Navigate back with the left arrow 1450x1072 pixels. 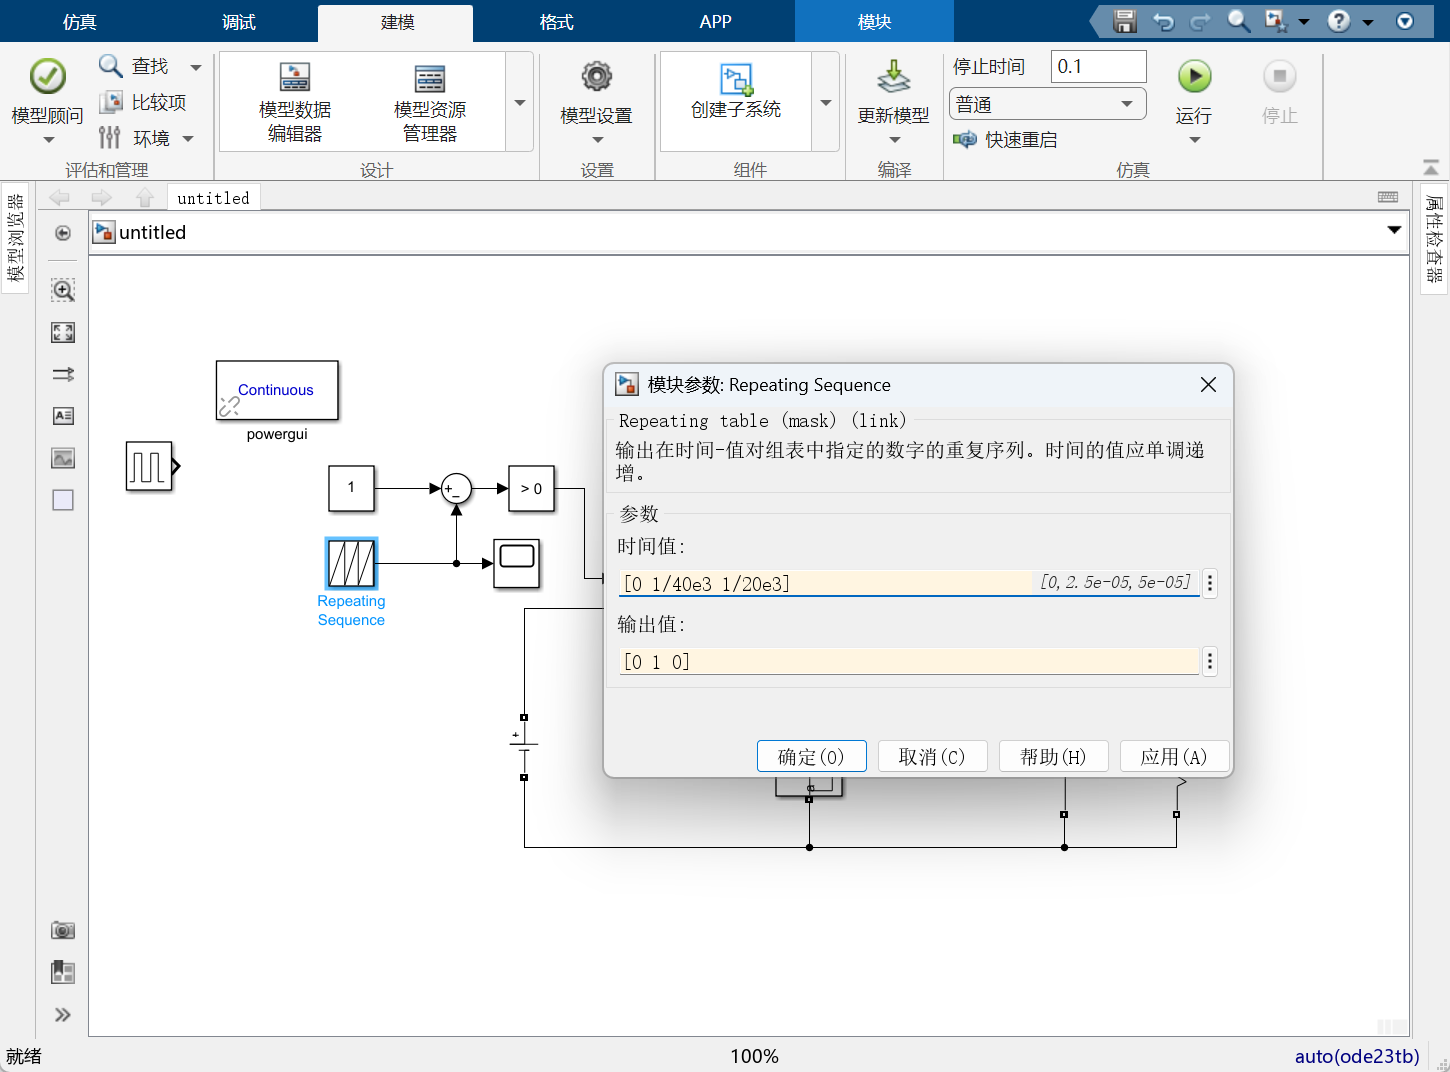click(x=59, y=197)
